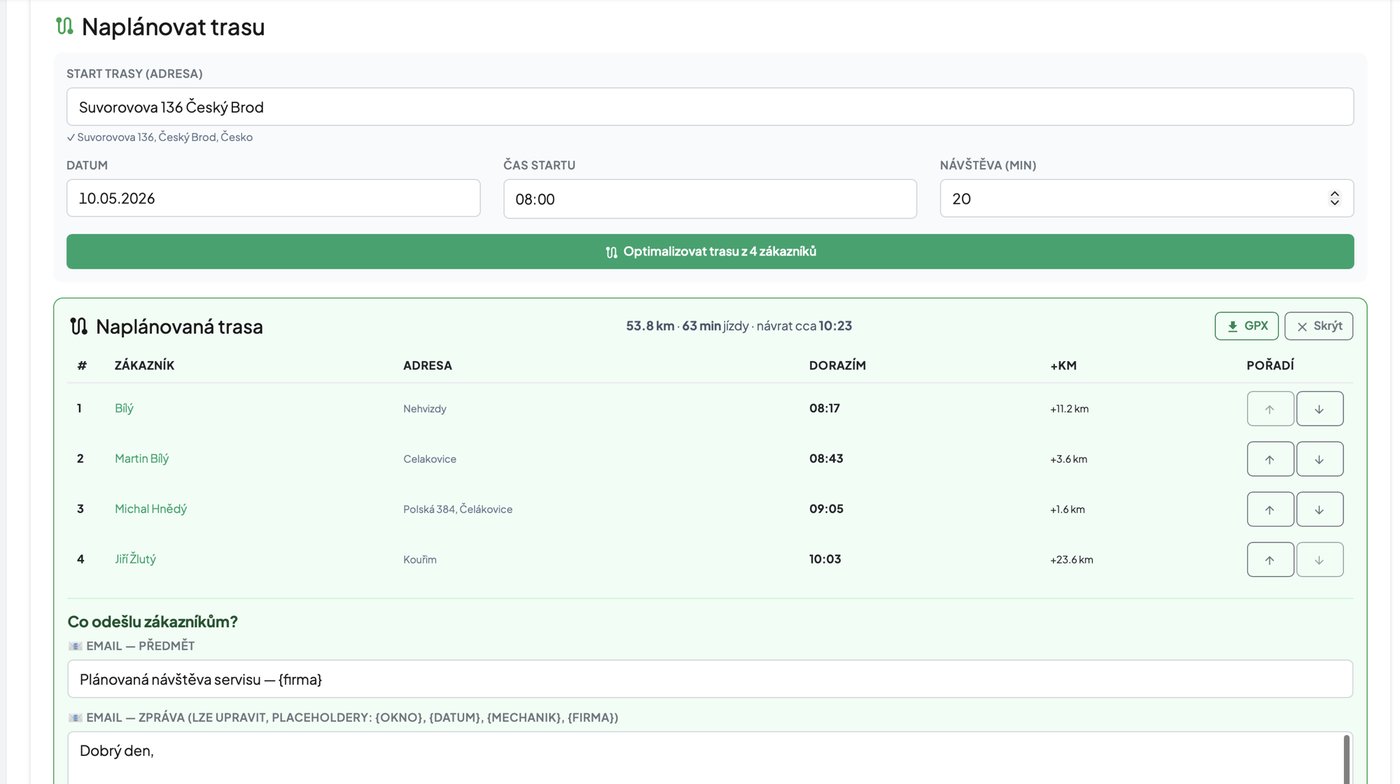
Task: Click into the email message text area
Action: [705, 758]
